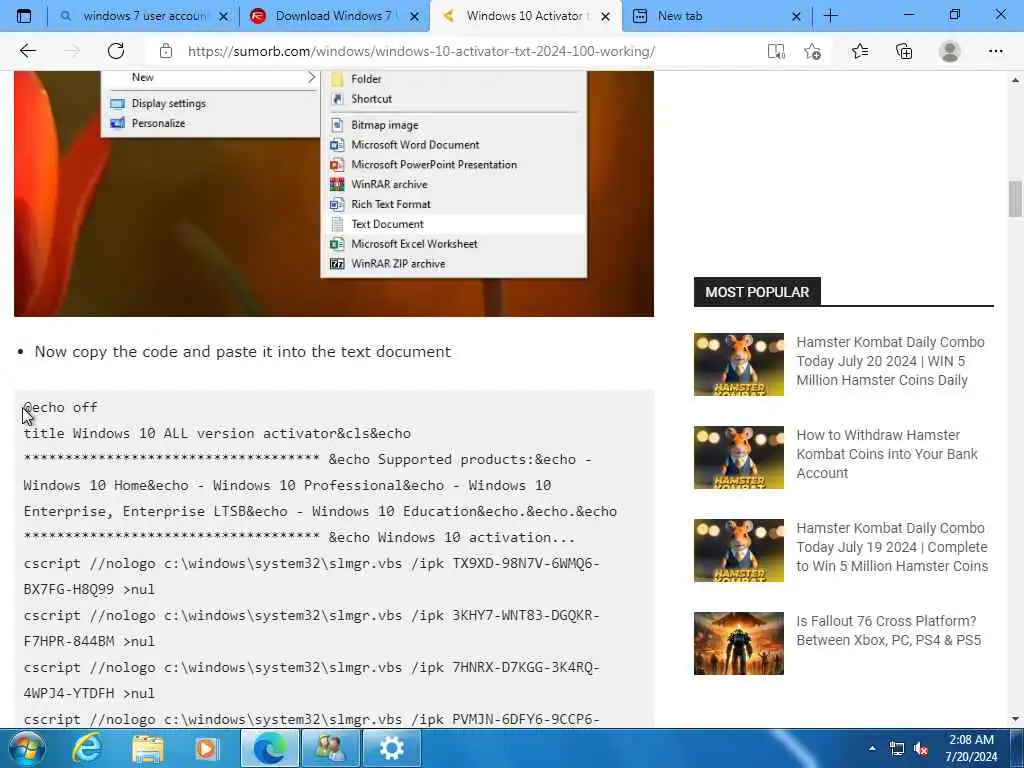Open Hamster Kombat July 20 2024 article

pos(890,361)
